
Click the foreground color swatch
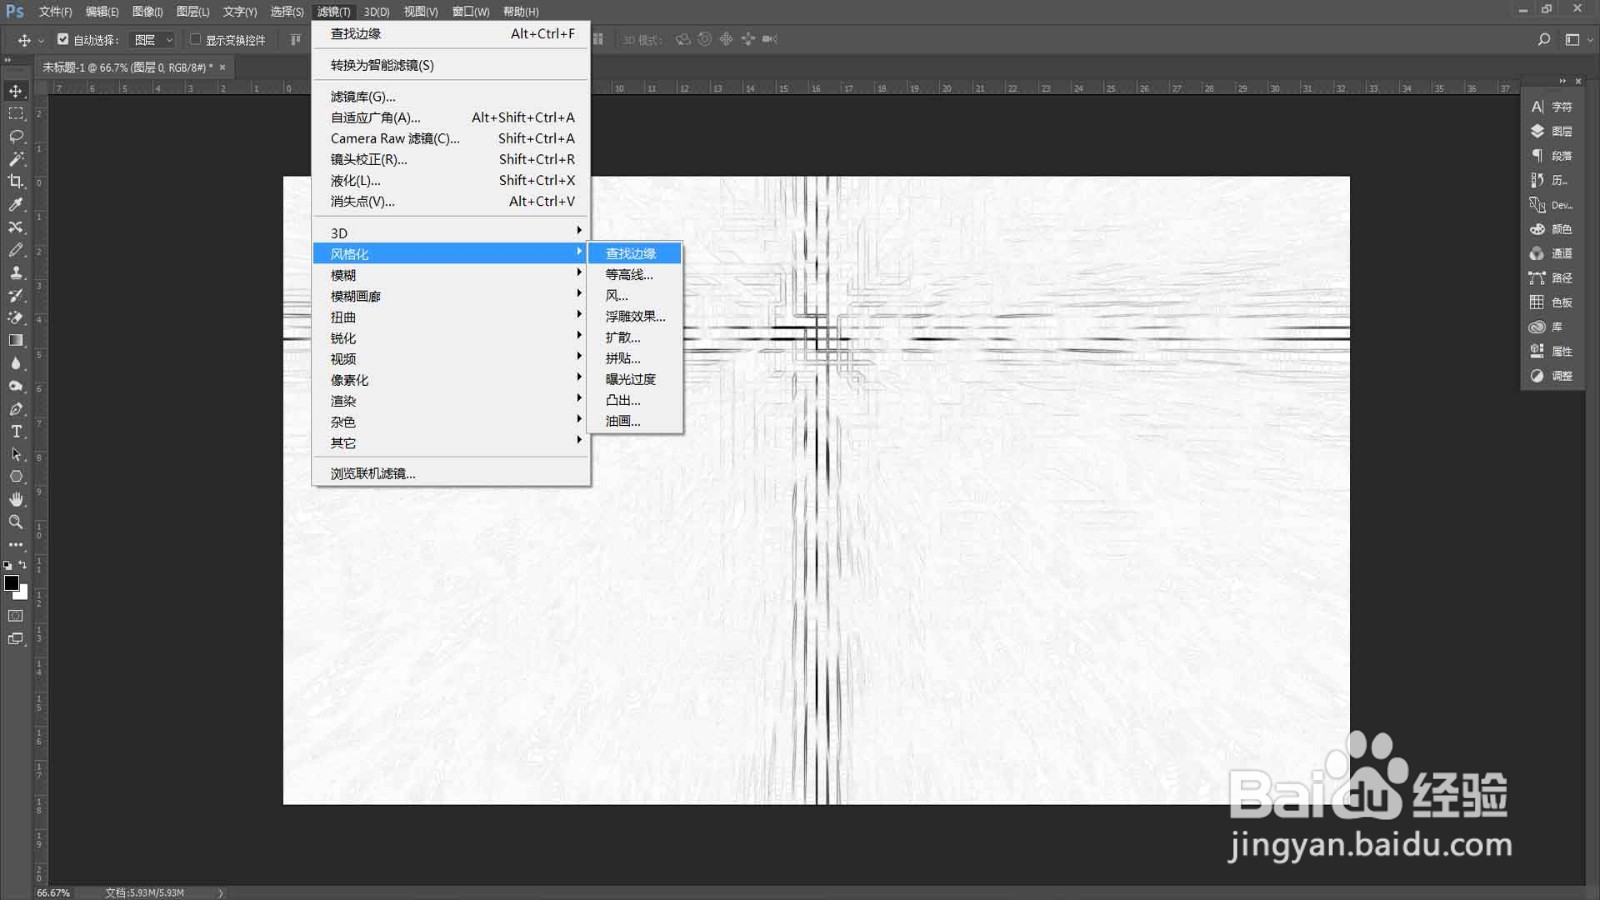click(10, 582)
